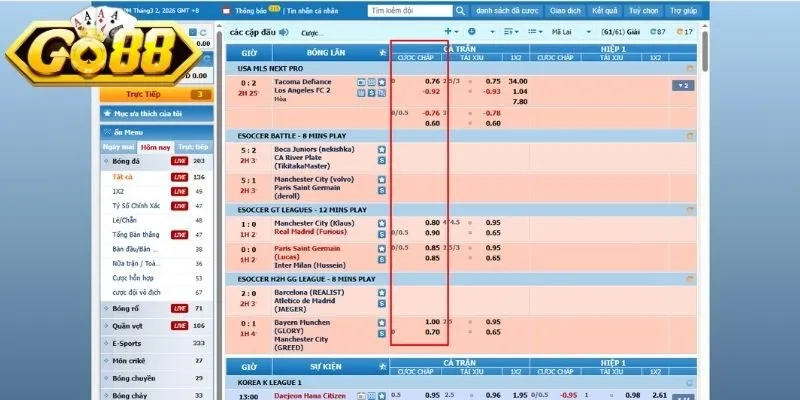
Task: Click the orange Trực Tiếp button
Action: tap(157, 94)
